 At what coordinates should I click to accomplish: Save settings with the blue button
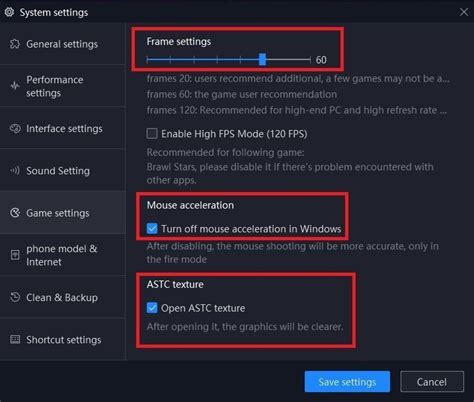coord(347,382)
